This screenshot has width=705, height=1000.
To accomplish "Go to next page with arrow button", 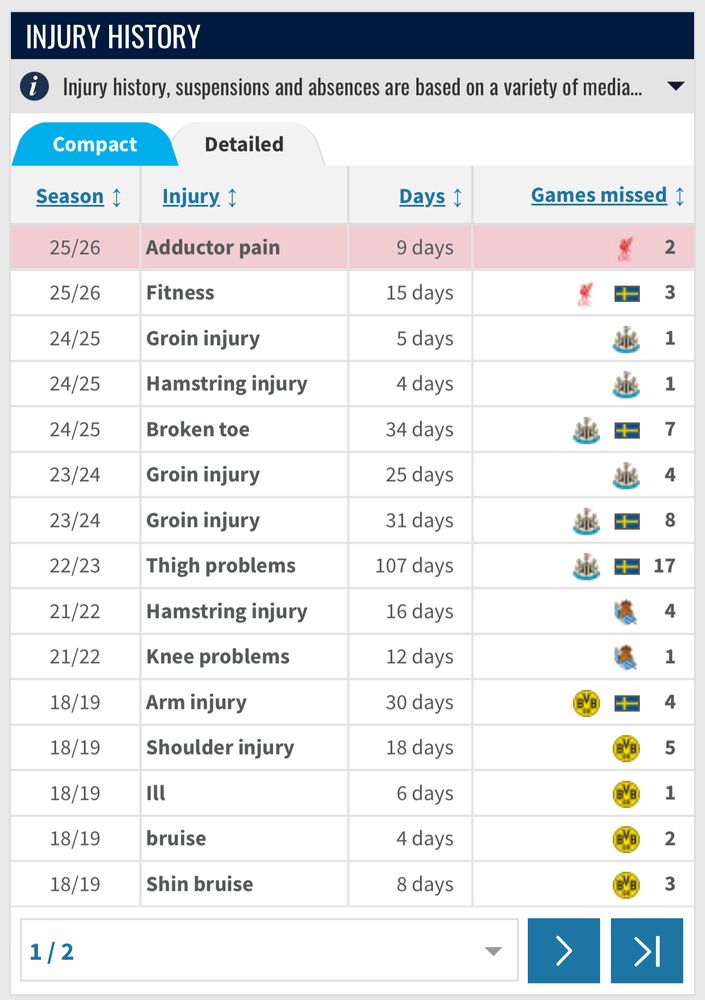I will click(x=564, y=950).
